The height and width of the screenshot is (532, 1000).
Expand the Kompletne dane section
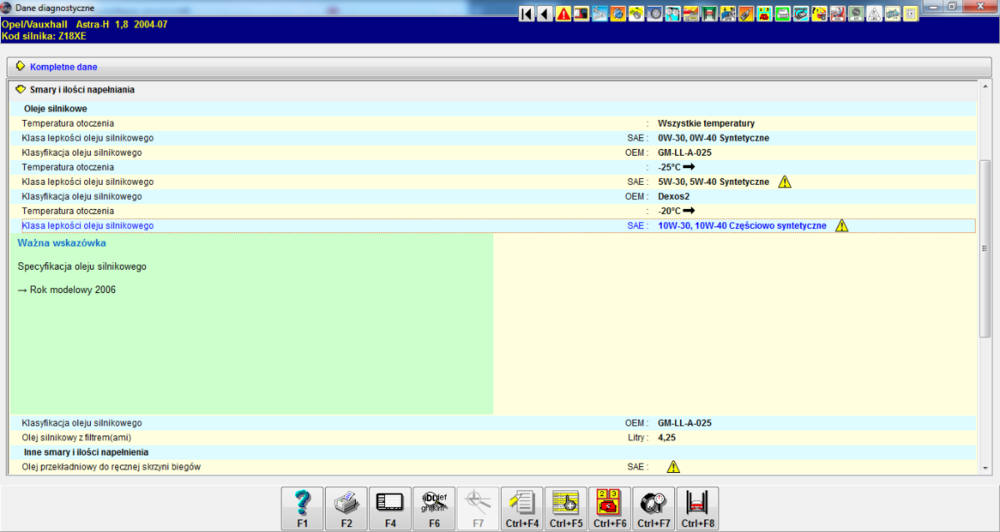tap(21, 67)
